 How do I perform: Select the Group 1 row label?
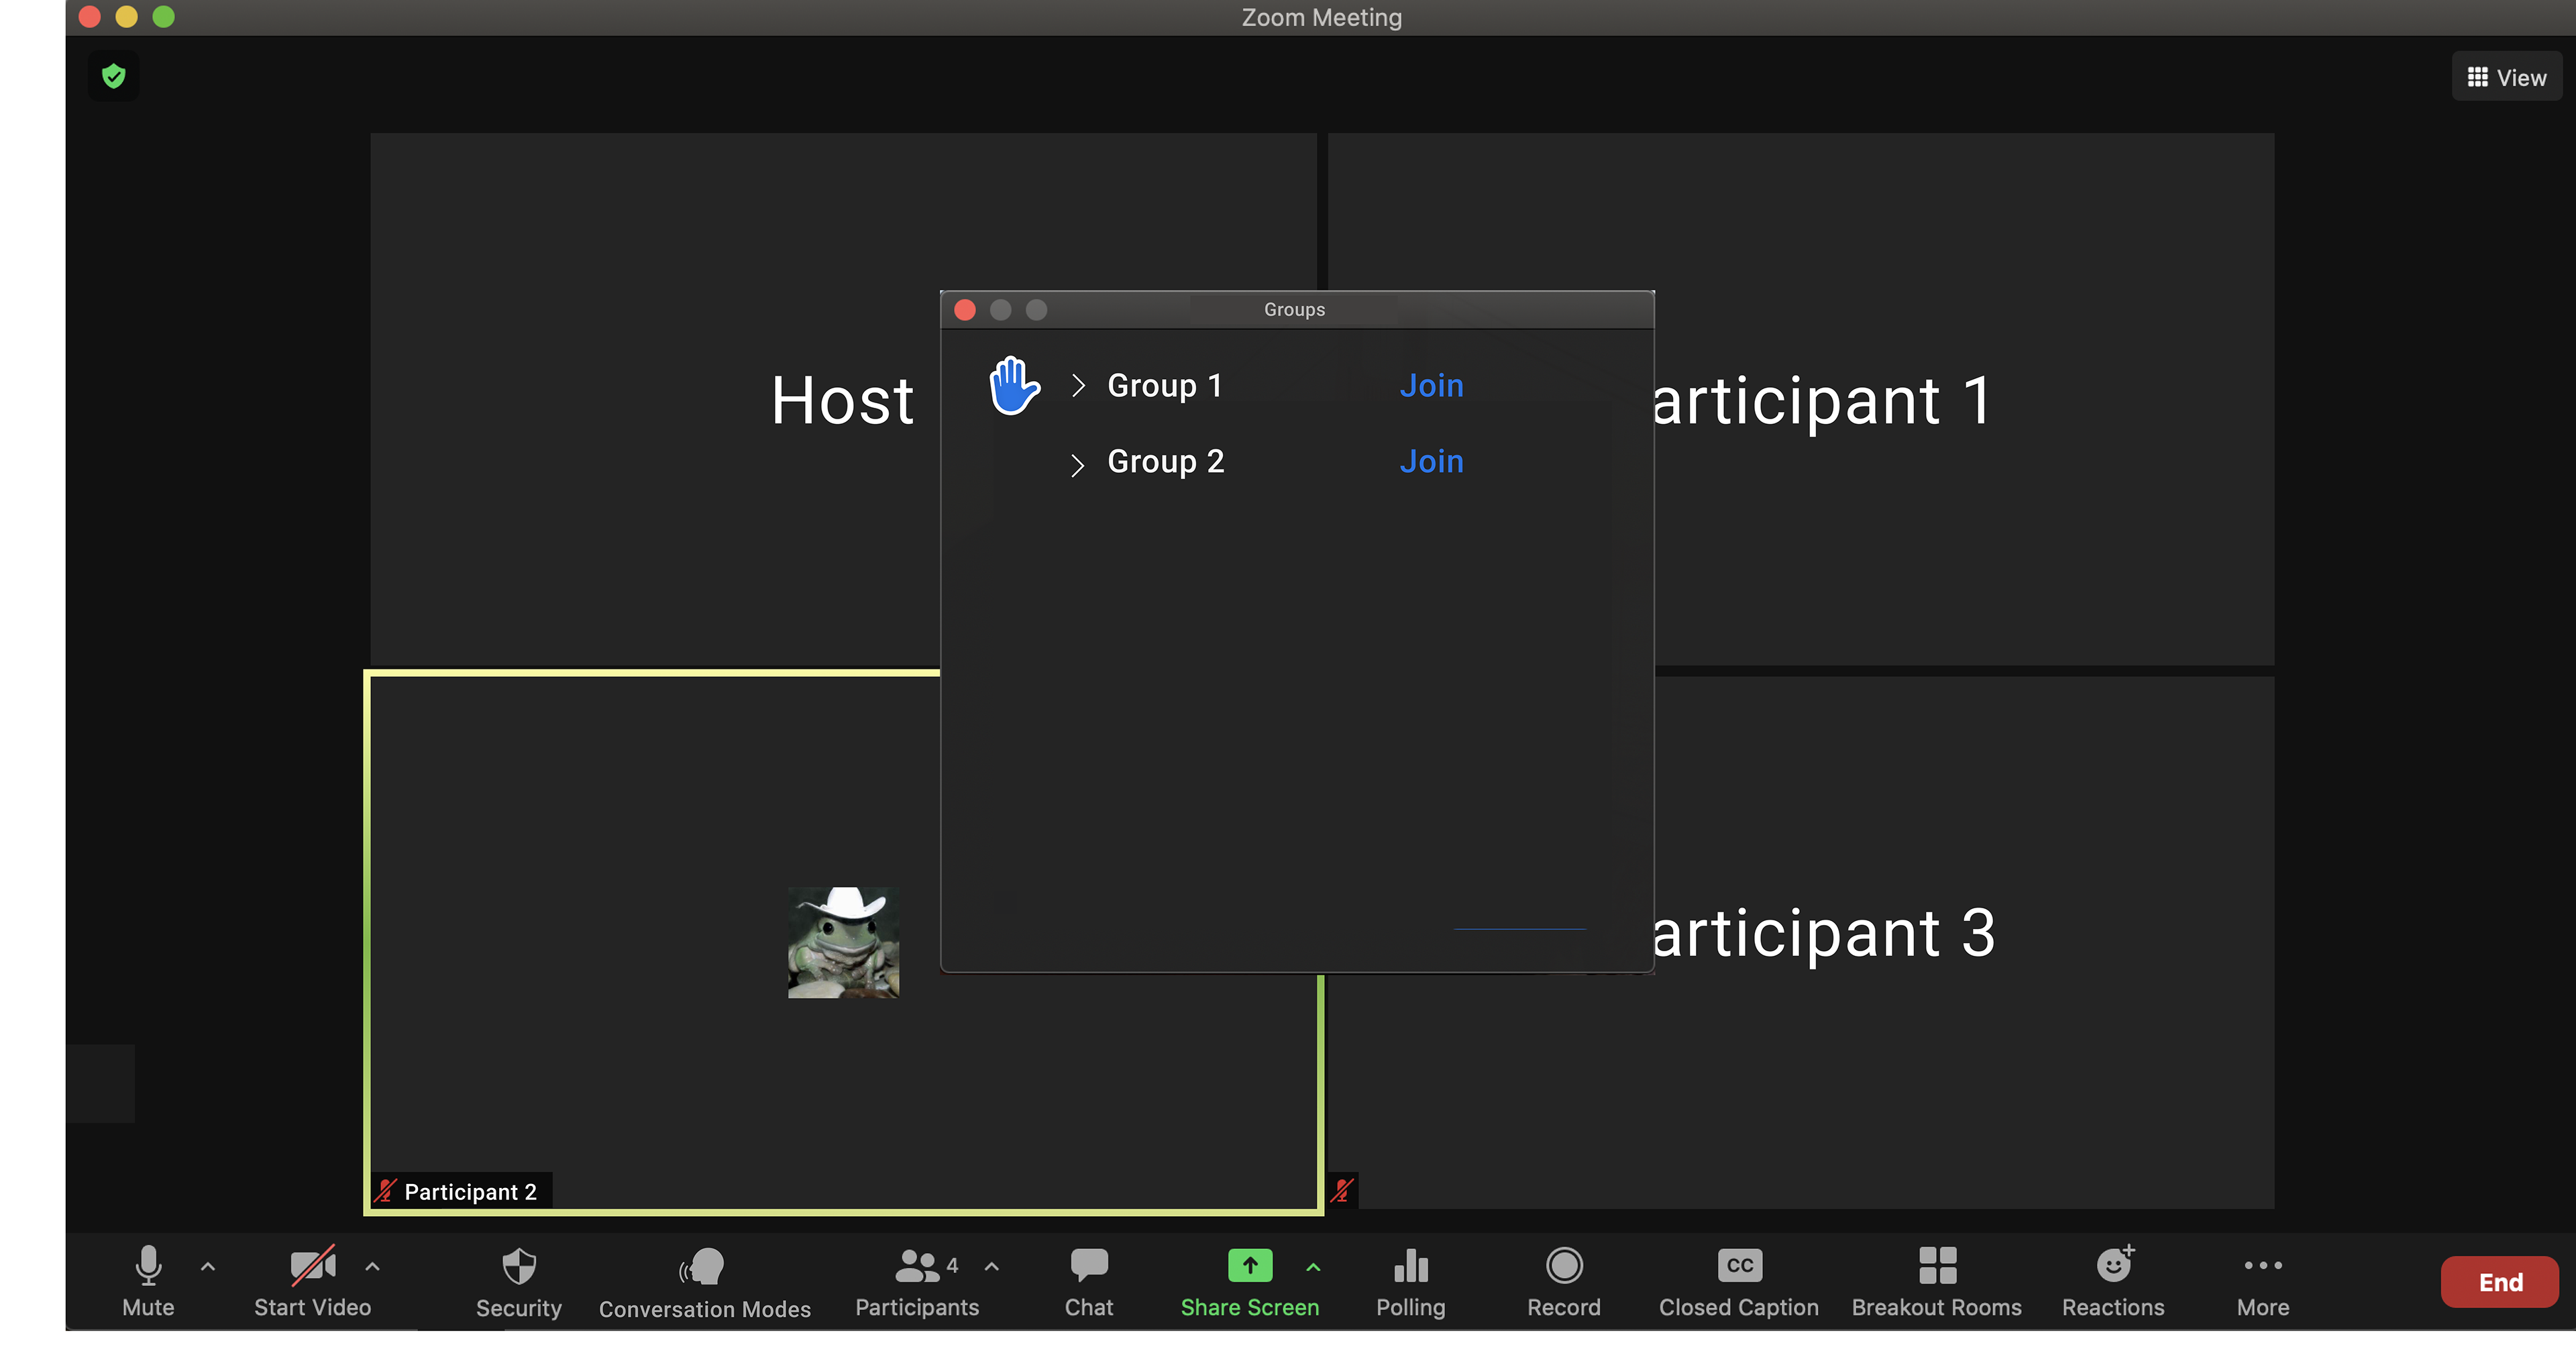pos(1165,386)
